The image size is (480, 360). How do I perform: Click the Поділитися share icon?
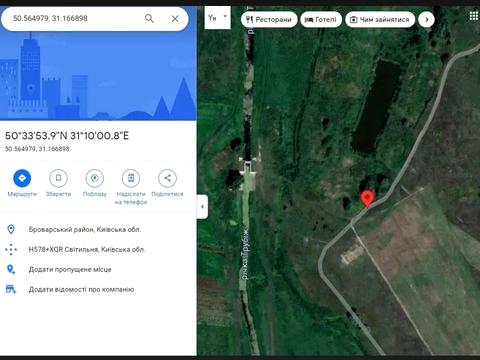pyautogui.click(x=167, y=178)
